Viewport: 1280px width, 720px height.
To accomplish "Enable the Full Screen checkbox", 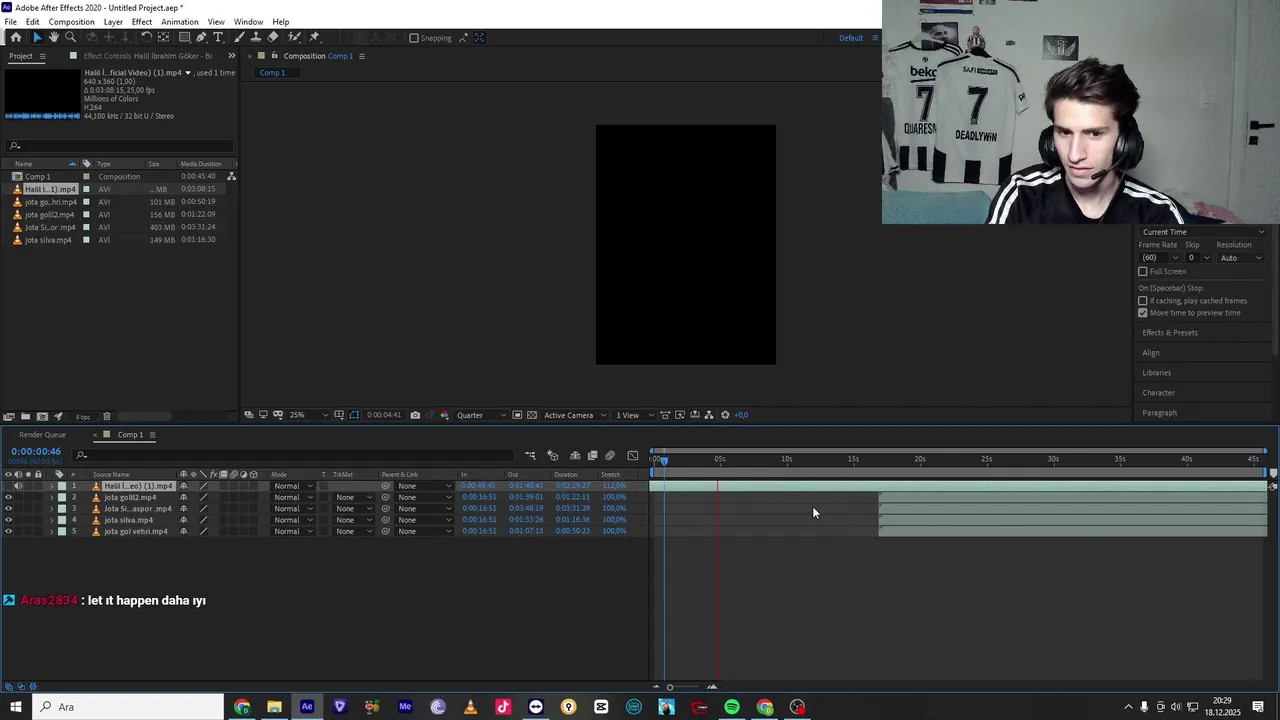I will pyautogui.click(x=1143, y=271).
